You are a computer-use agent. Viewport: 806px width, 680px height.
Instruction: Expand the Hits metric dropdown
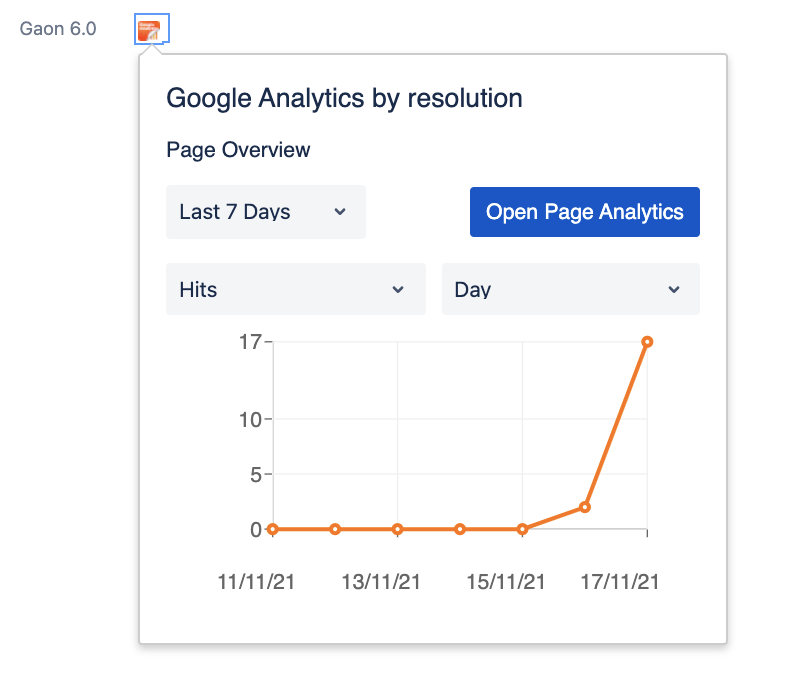click(x=296, y=289)
